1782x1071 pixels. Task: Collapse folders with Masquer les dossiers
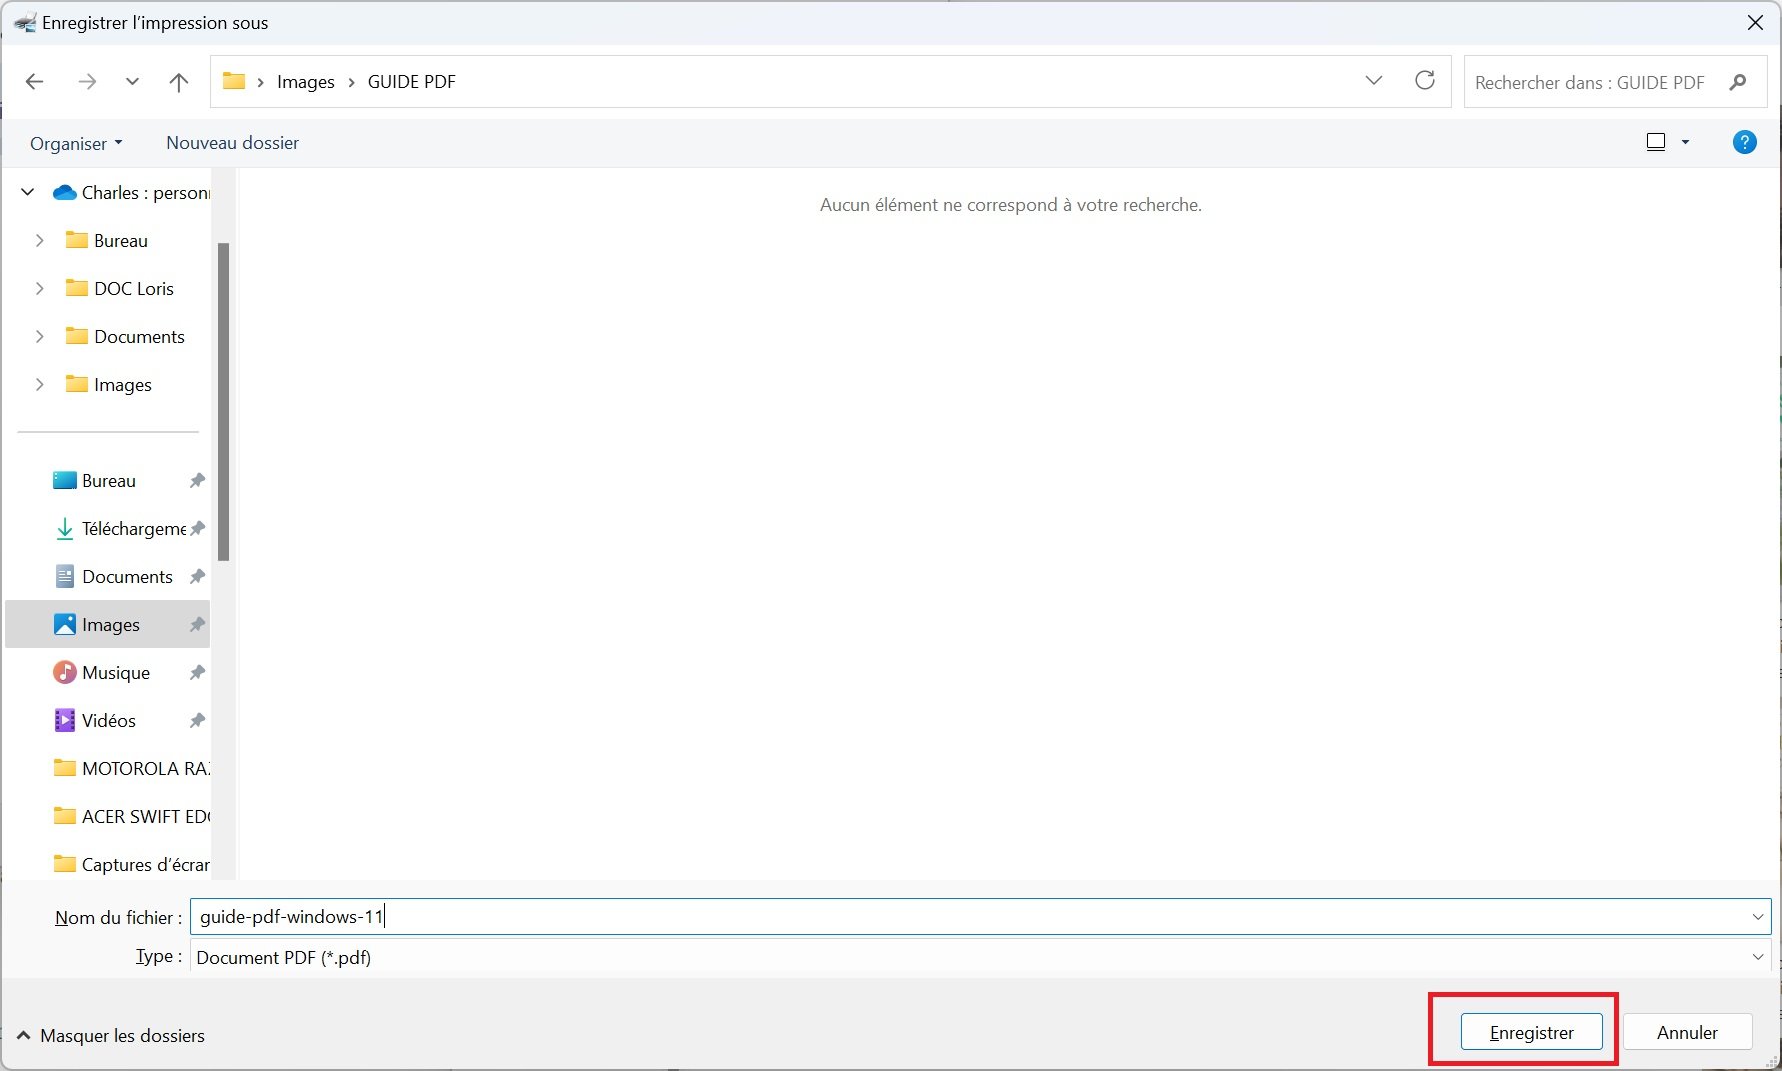pyautogui.click(x=111, y=1035)
